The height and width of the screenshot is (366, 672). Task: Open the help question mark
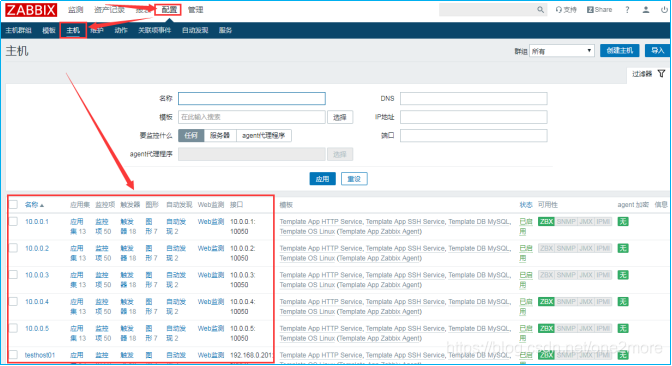tap(627, 9)
